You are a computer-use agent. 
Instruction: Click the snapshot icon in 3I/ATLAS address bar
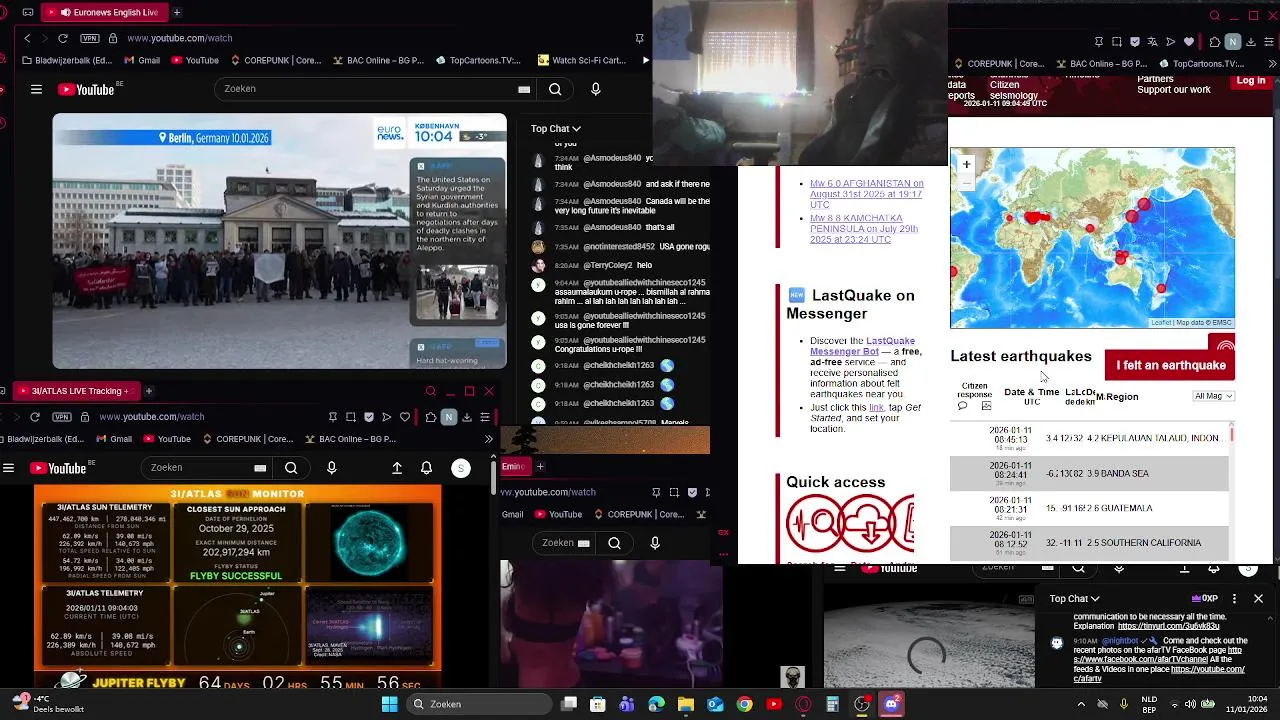tap(351, 417)
